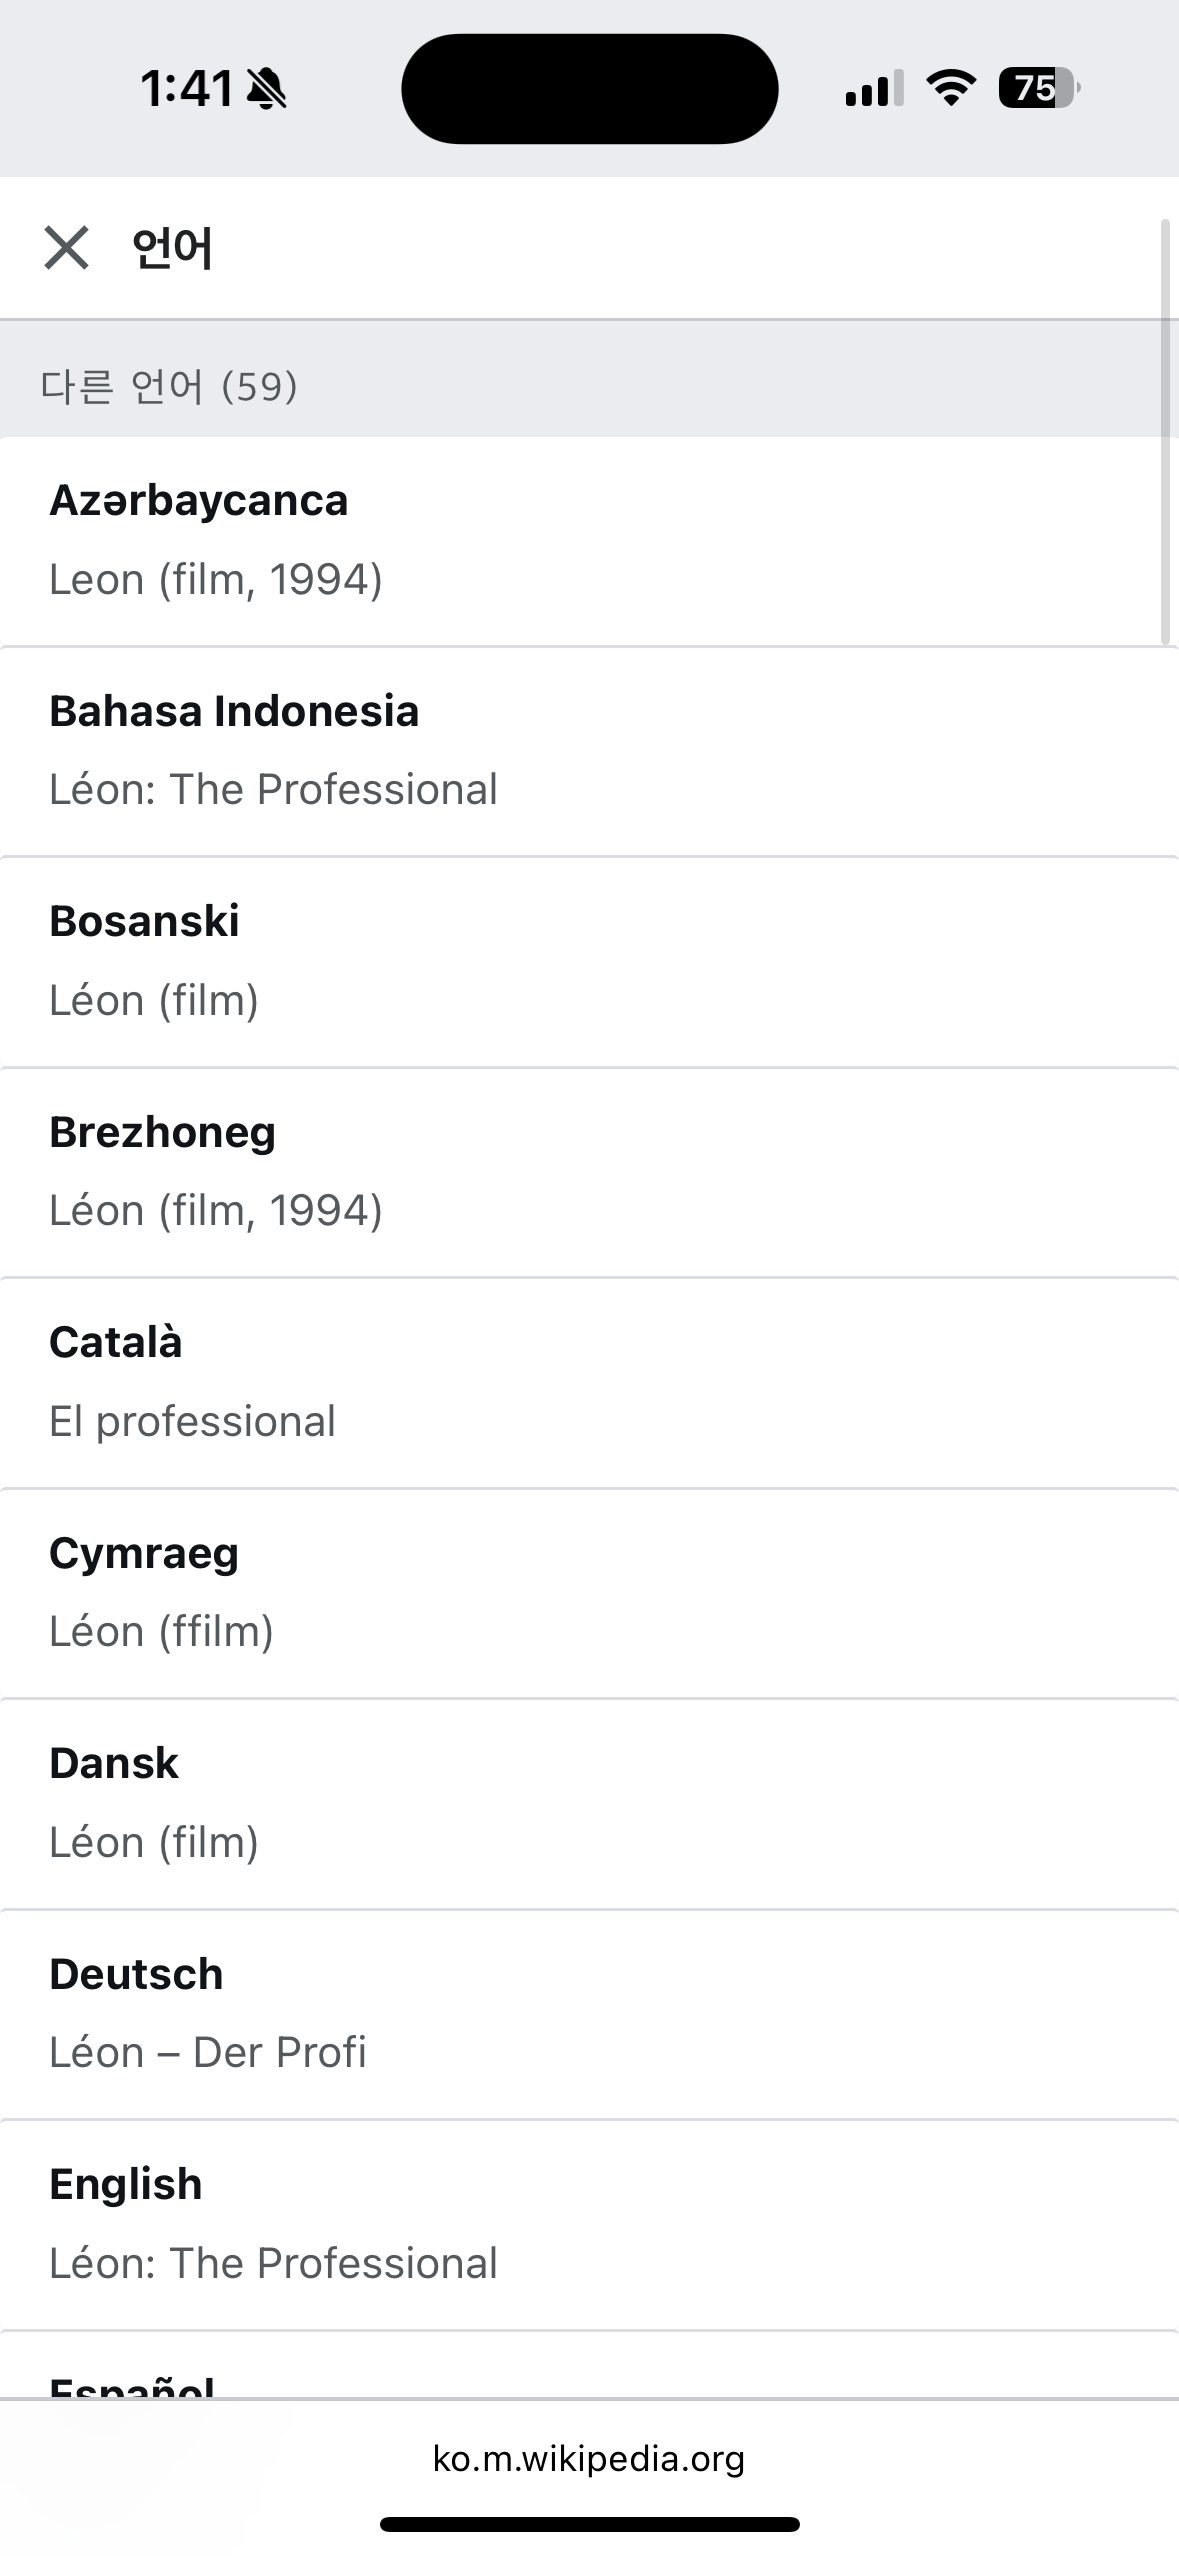1179x2556 pixels.
Task: Choose the Bosanski language link
Action: point(589,962)
